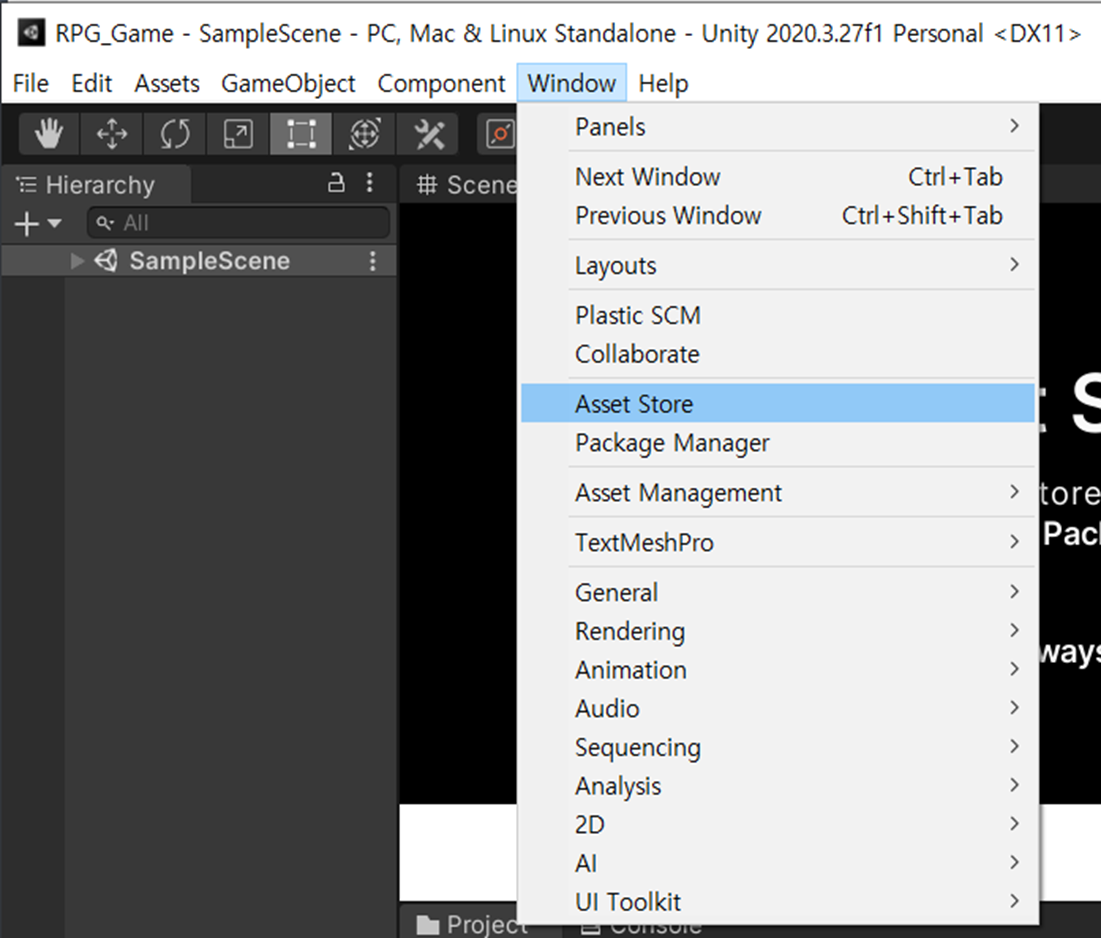The width and height of the screenshot is (1101, 938).
Task: Expand Asset Management submenu
Action: [778, 493]
